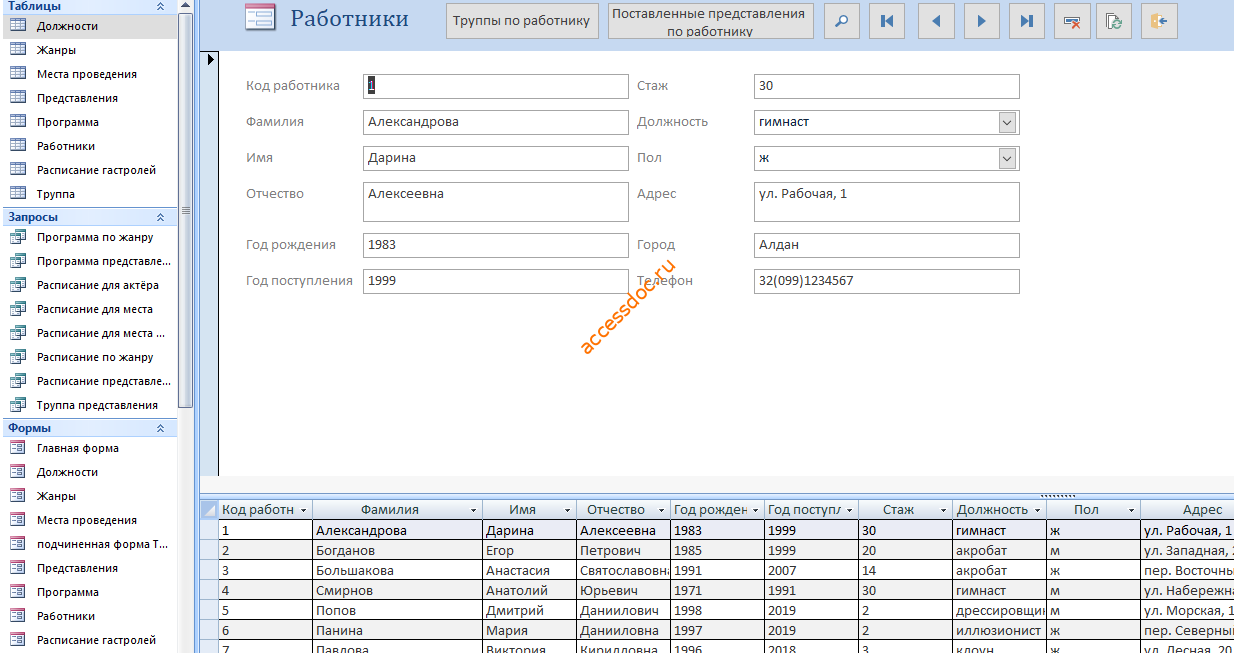The width and height of the screenshot is (1234, 653).
Task: Open the Жанры form in Формы group
Action: pyautogui.click(x=89, y=496)
